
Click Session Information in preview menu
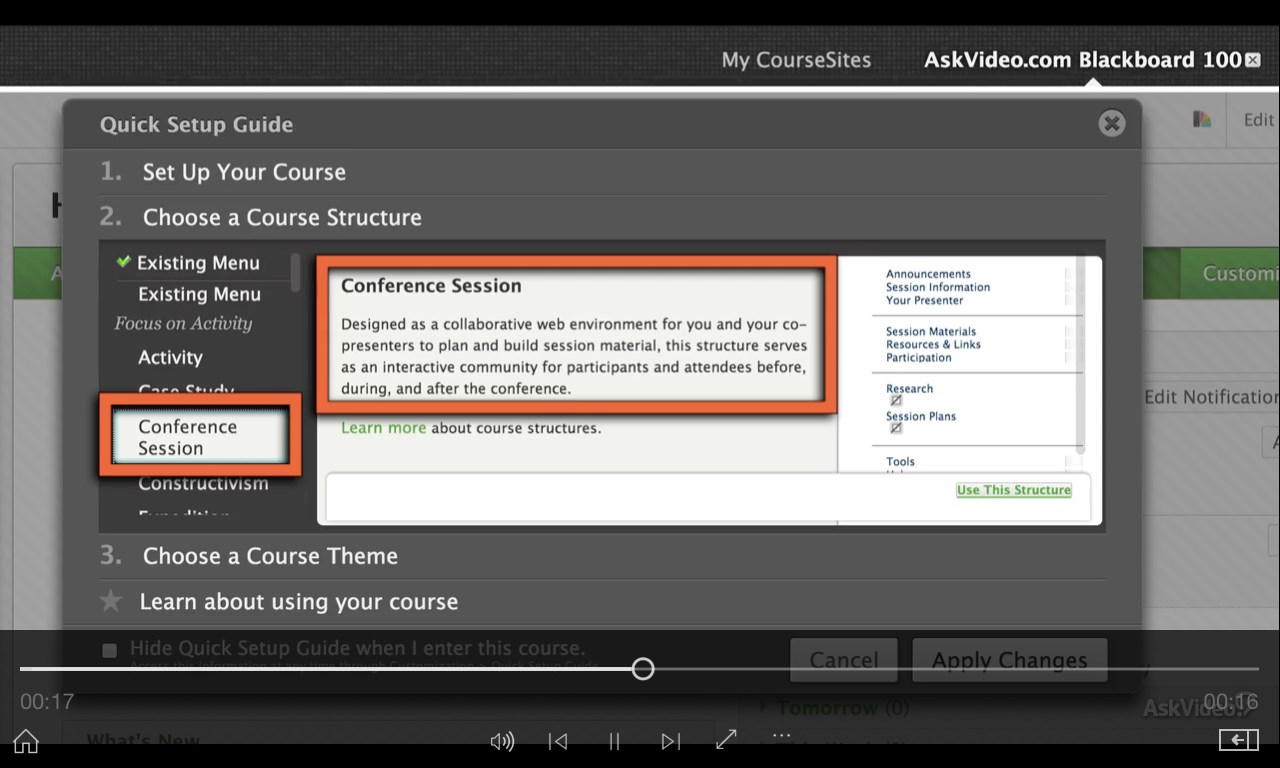pyautogui.click(x=938, y=287)
